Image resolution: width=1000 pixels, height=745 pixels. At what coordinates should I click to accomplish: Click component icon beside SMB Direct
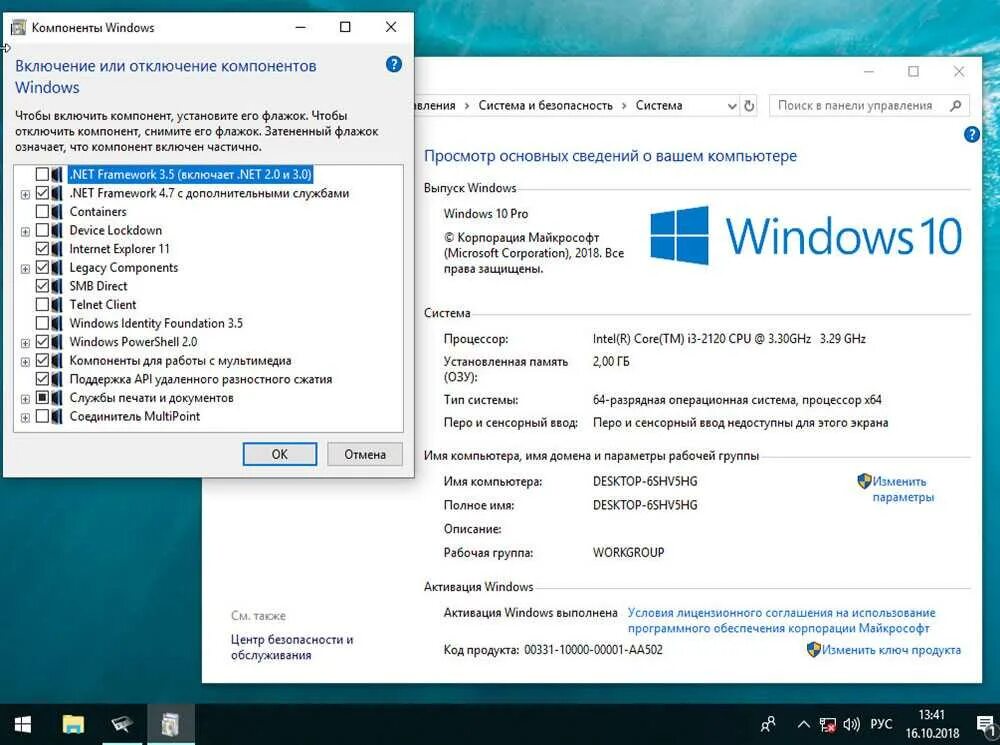point(57,286)
